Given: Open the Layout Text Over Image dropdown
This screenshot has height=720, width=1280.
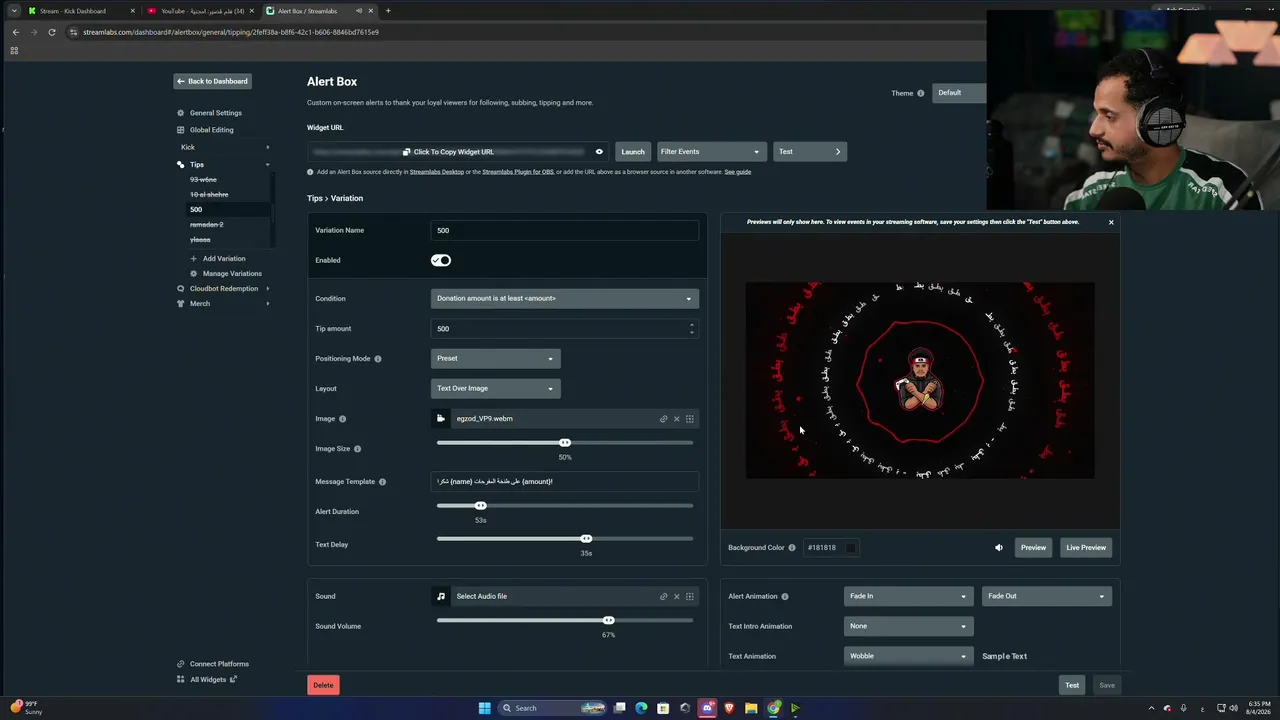Looking at the screenshot, I should pos(496,388).
